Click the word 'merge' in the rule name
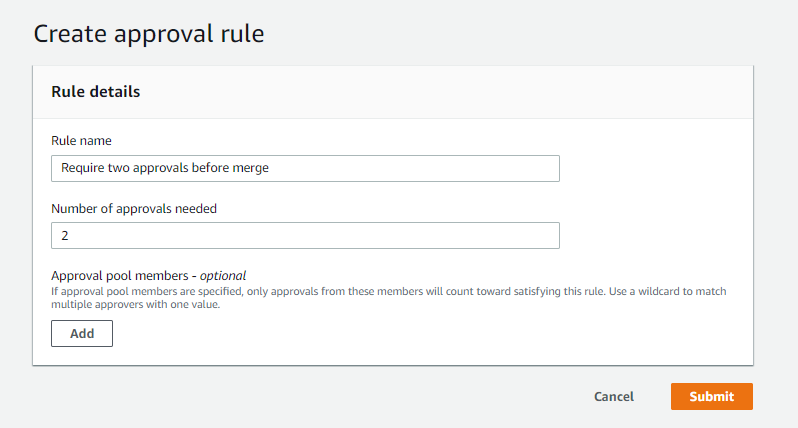This screenshot has width=798, height=428. tap(251, 168)
